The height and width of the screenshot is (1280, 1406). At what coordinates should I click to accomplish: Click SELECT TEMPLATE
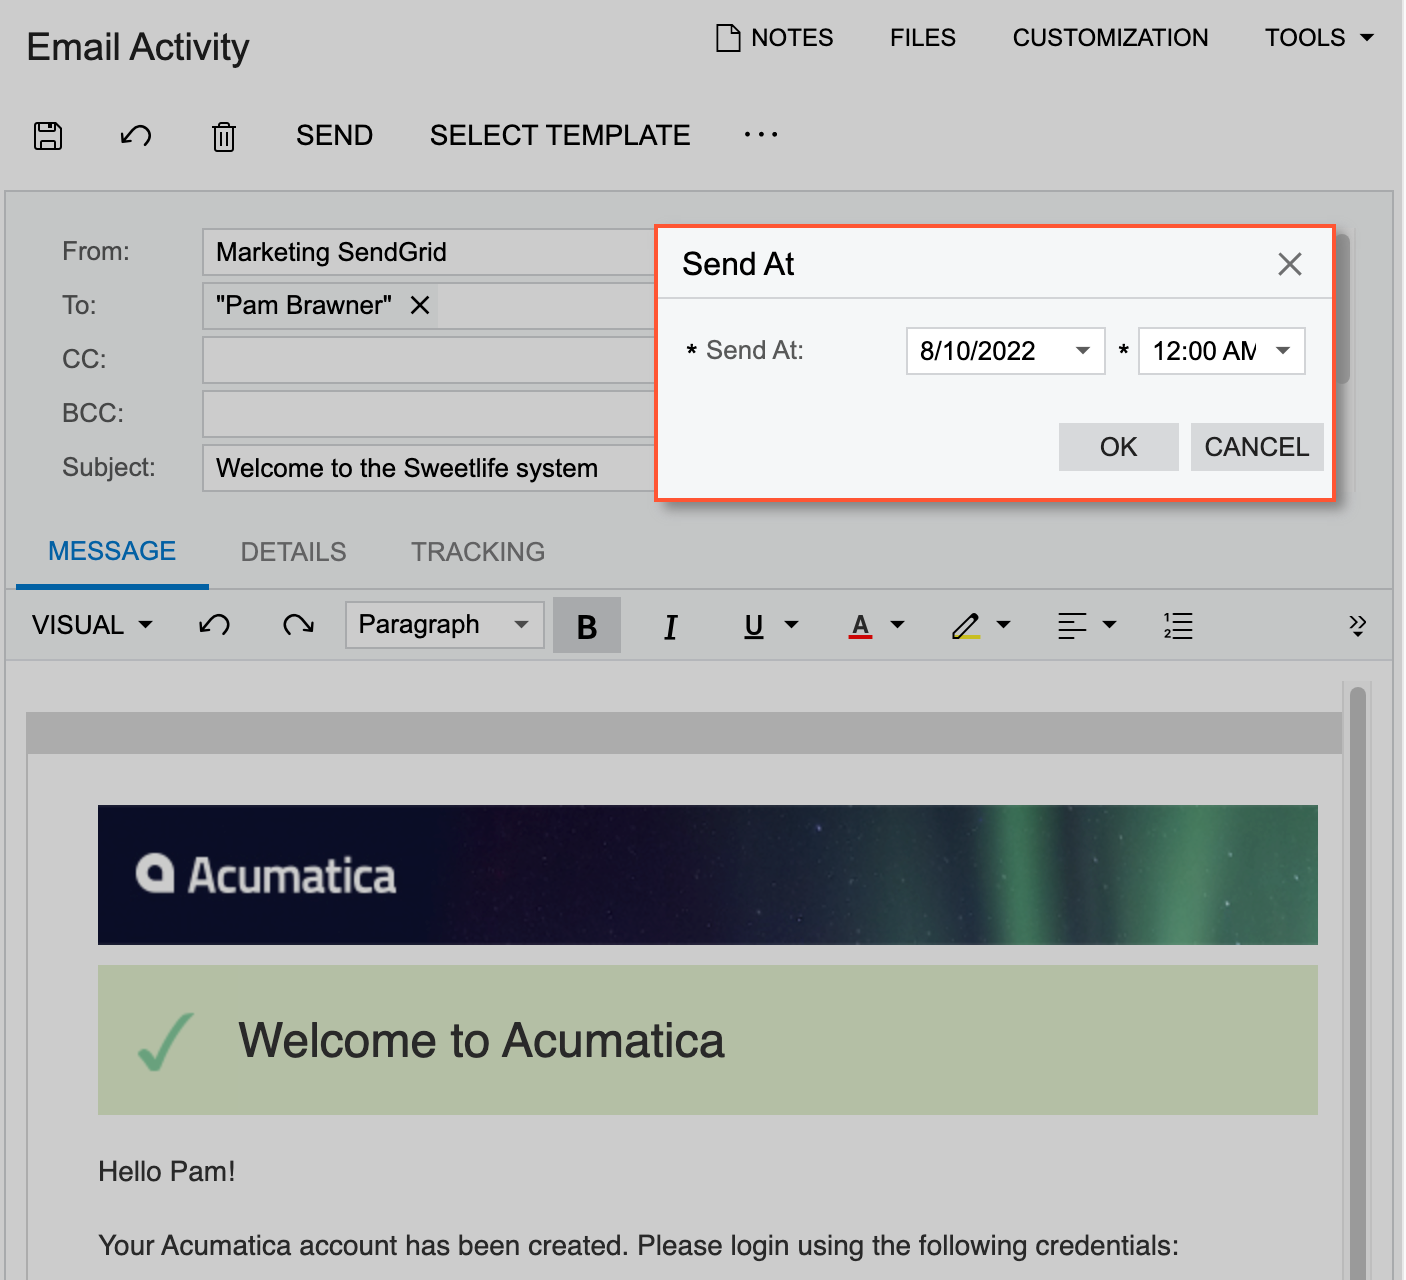tap(560, 134)
